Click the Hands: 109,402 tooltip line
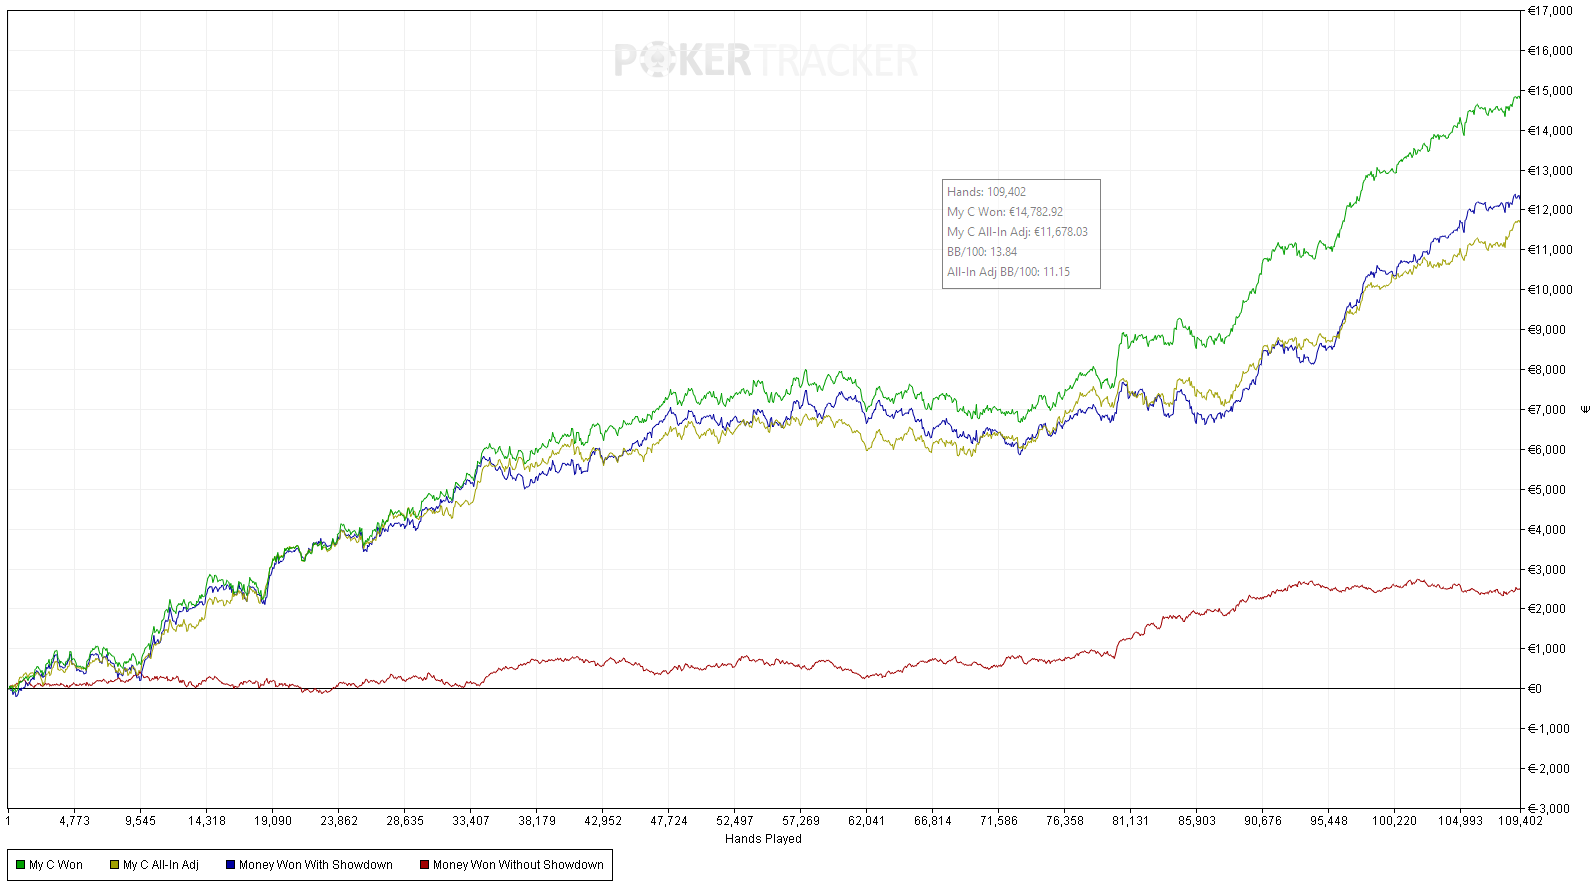The image size is (1594, 886). 986,192
